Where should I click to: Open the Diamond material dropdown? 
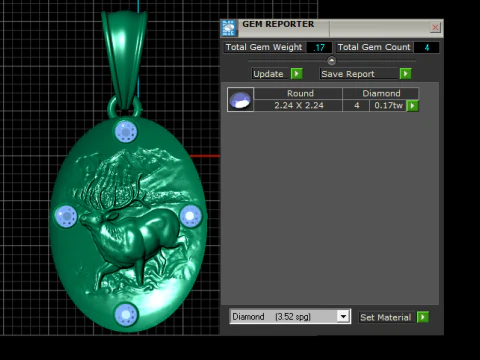click(343, 316)
